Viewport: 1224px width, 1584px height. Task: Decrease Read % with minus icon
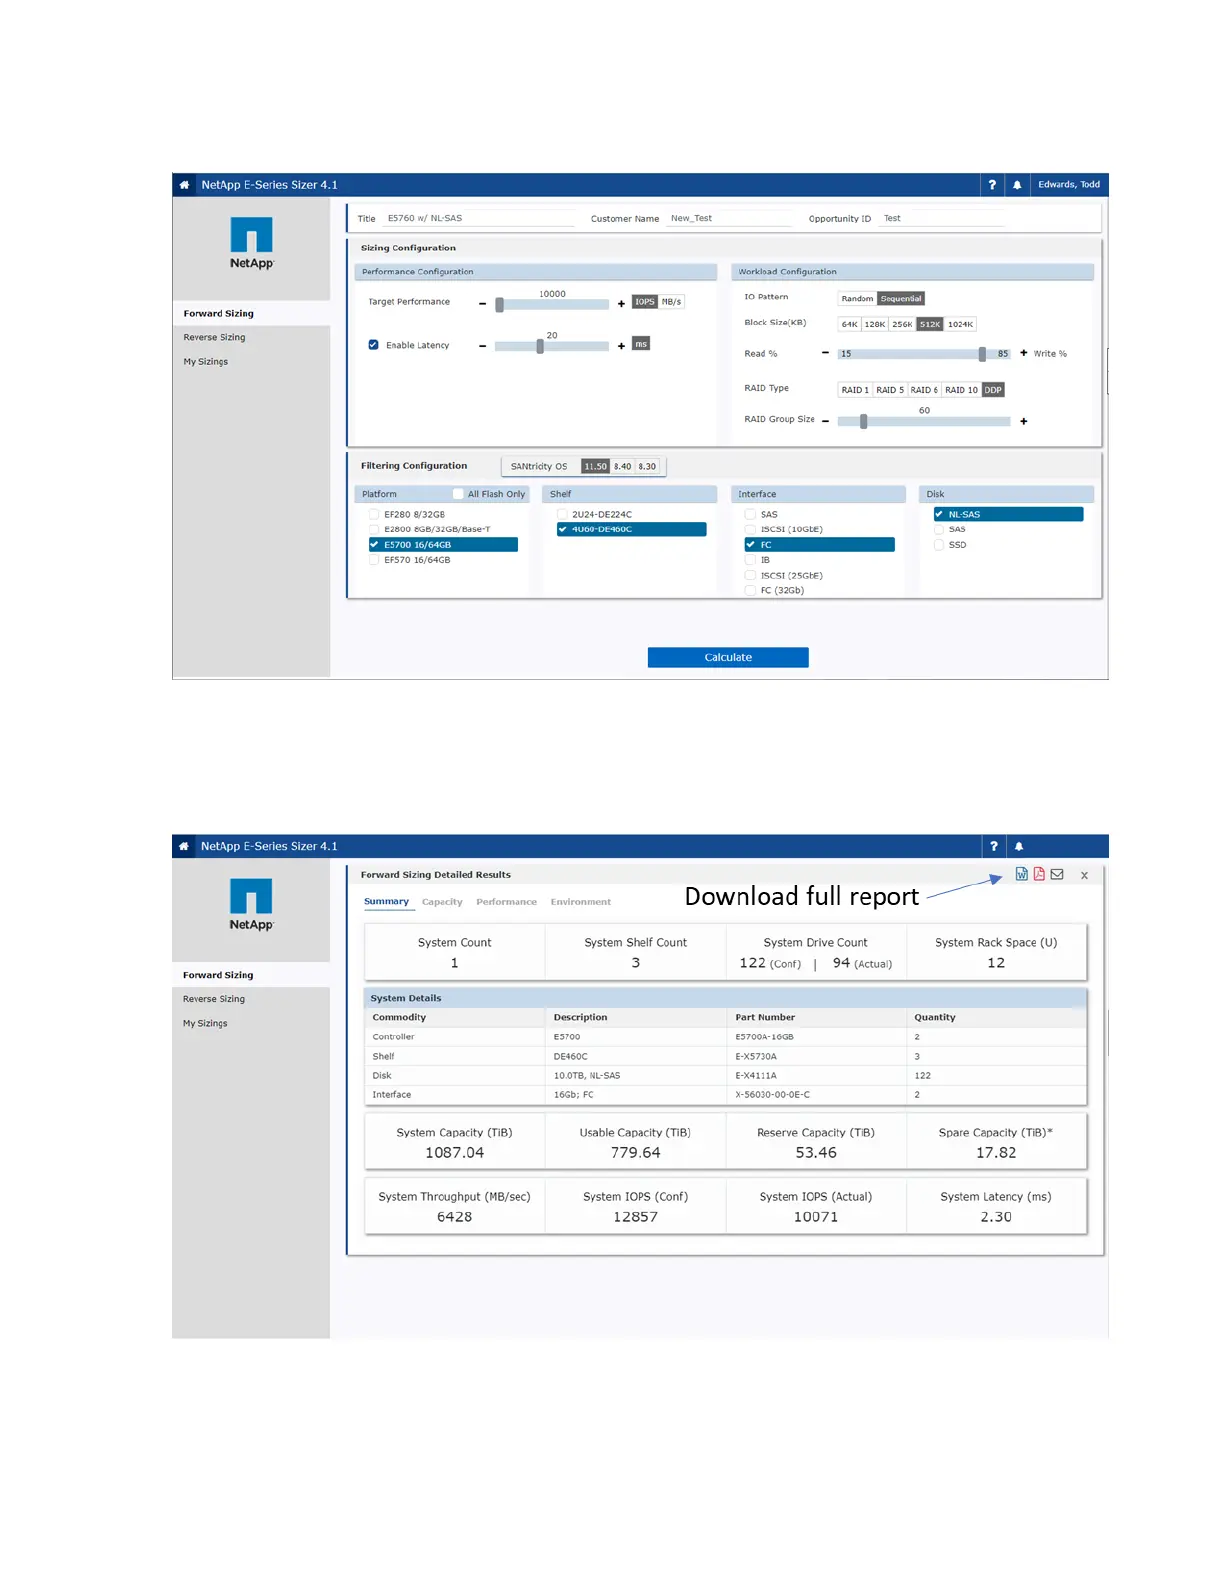tap(825, 353)
